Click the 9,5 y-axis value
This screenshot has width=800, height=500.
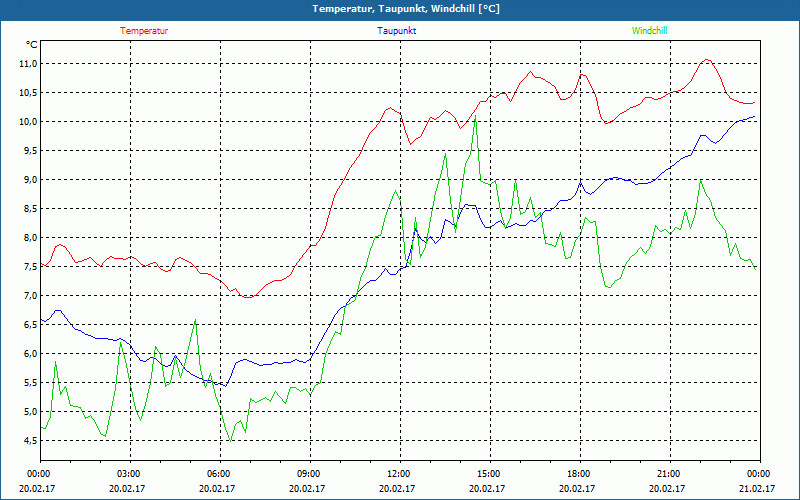31,151
